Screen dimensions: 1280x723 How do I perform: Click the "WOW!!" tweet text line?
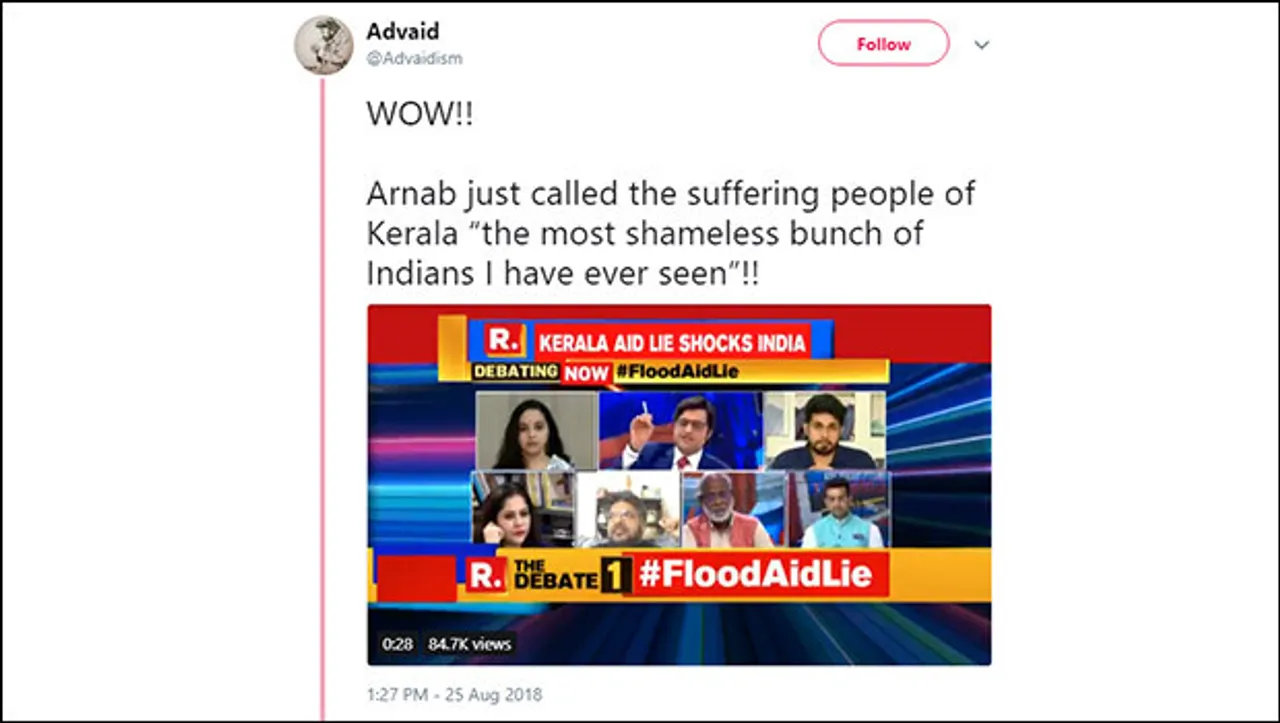coord(419,114)
